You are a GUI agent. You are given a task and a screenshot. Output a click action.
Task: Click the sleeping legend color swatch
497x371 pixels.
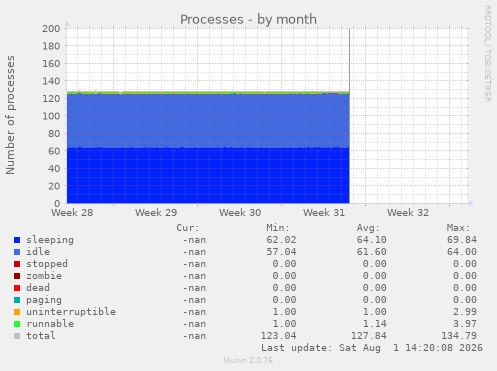17,240
